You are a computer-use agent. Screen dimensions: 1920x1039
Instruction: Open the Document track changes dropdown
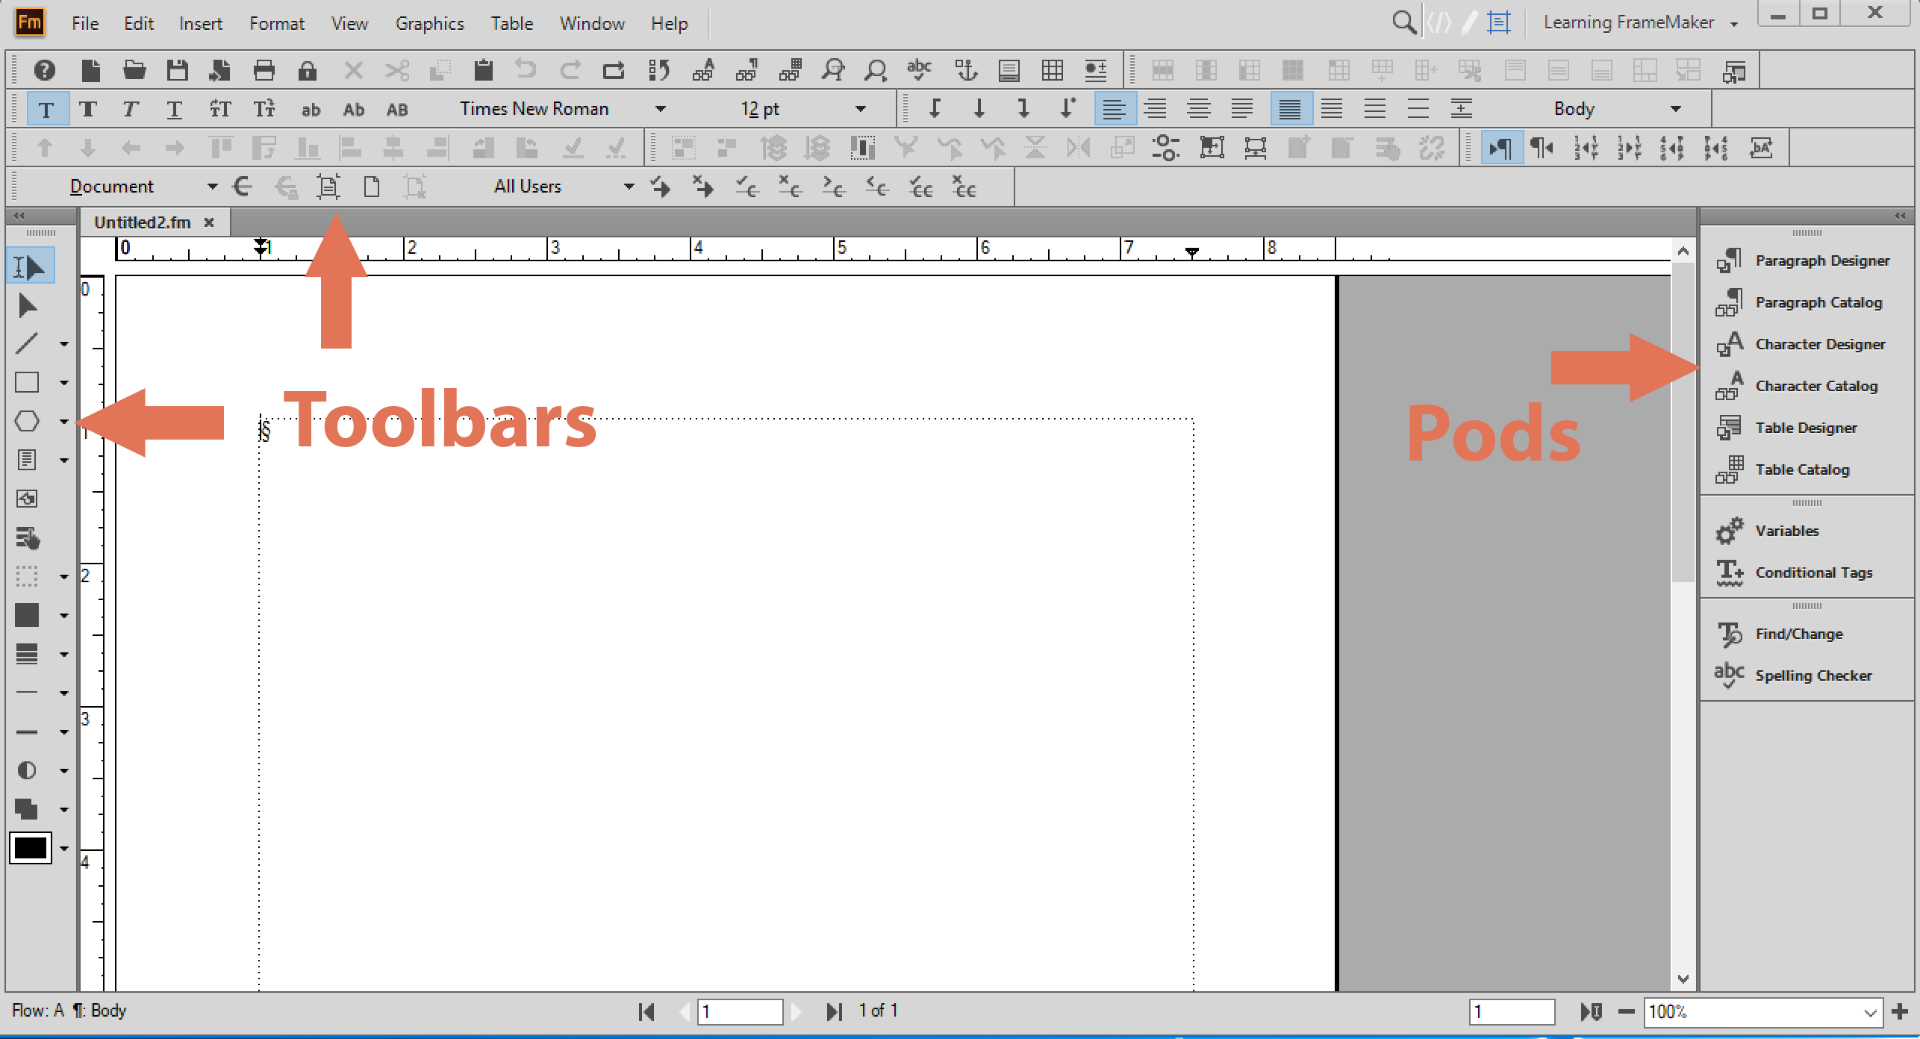[x=212, y=187]
